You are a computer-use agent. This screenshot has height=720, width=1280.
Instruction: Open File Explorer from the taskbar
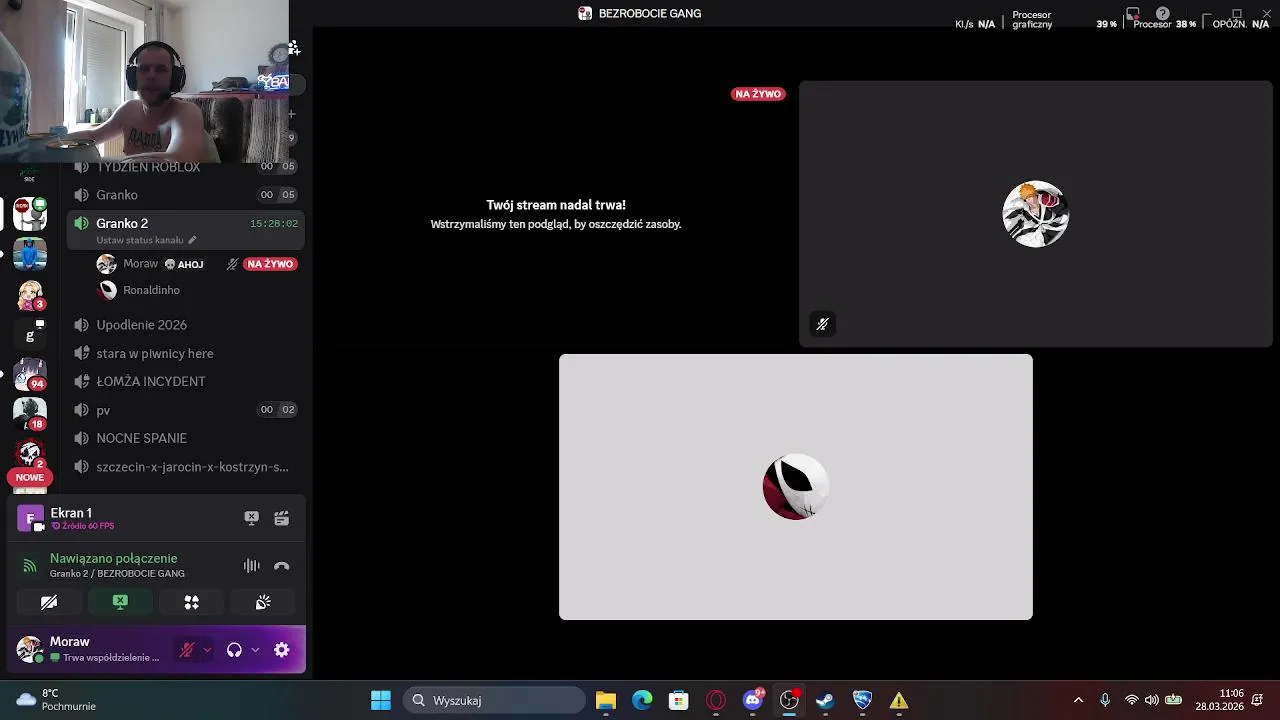coord(606,700)
